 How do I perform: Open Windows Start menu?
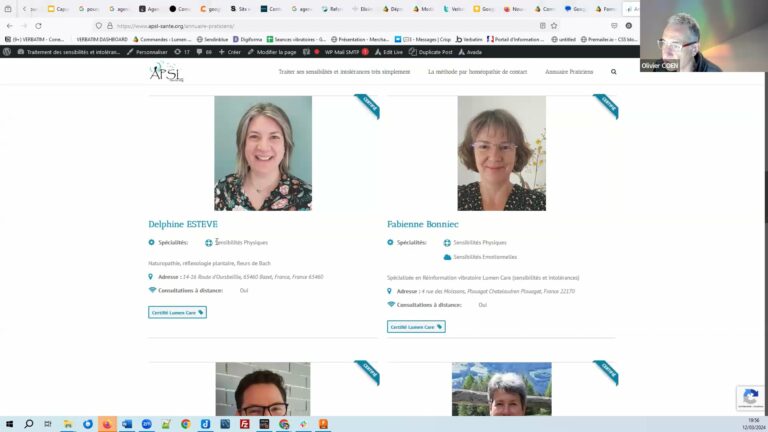click(x=9, y=424)
